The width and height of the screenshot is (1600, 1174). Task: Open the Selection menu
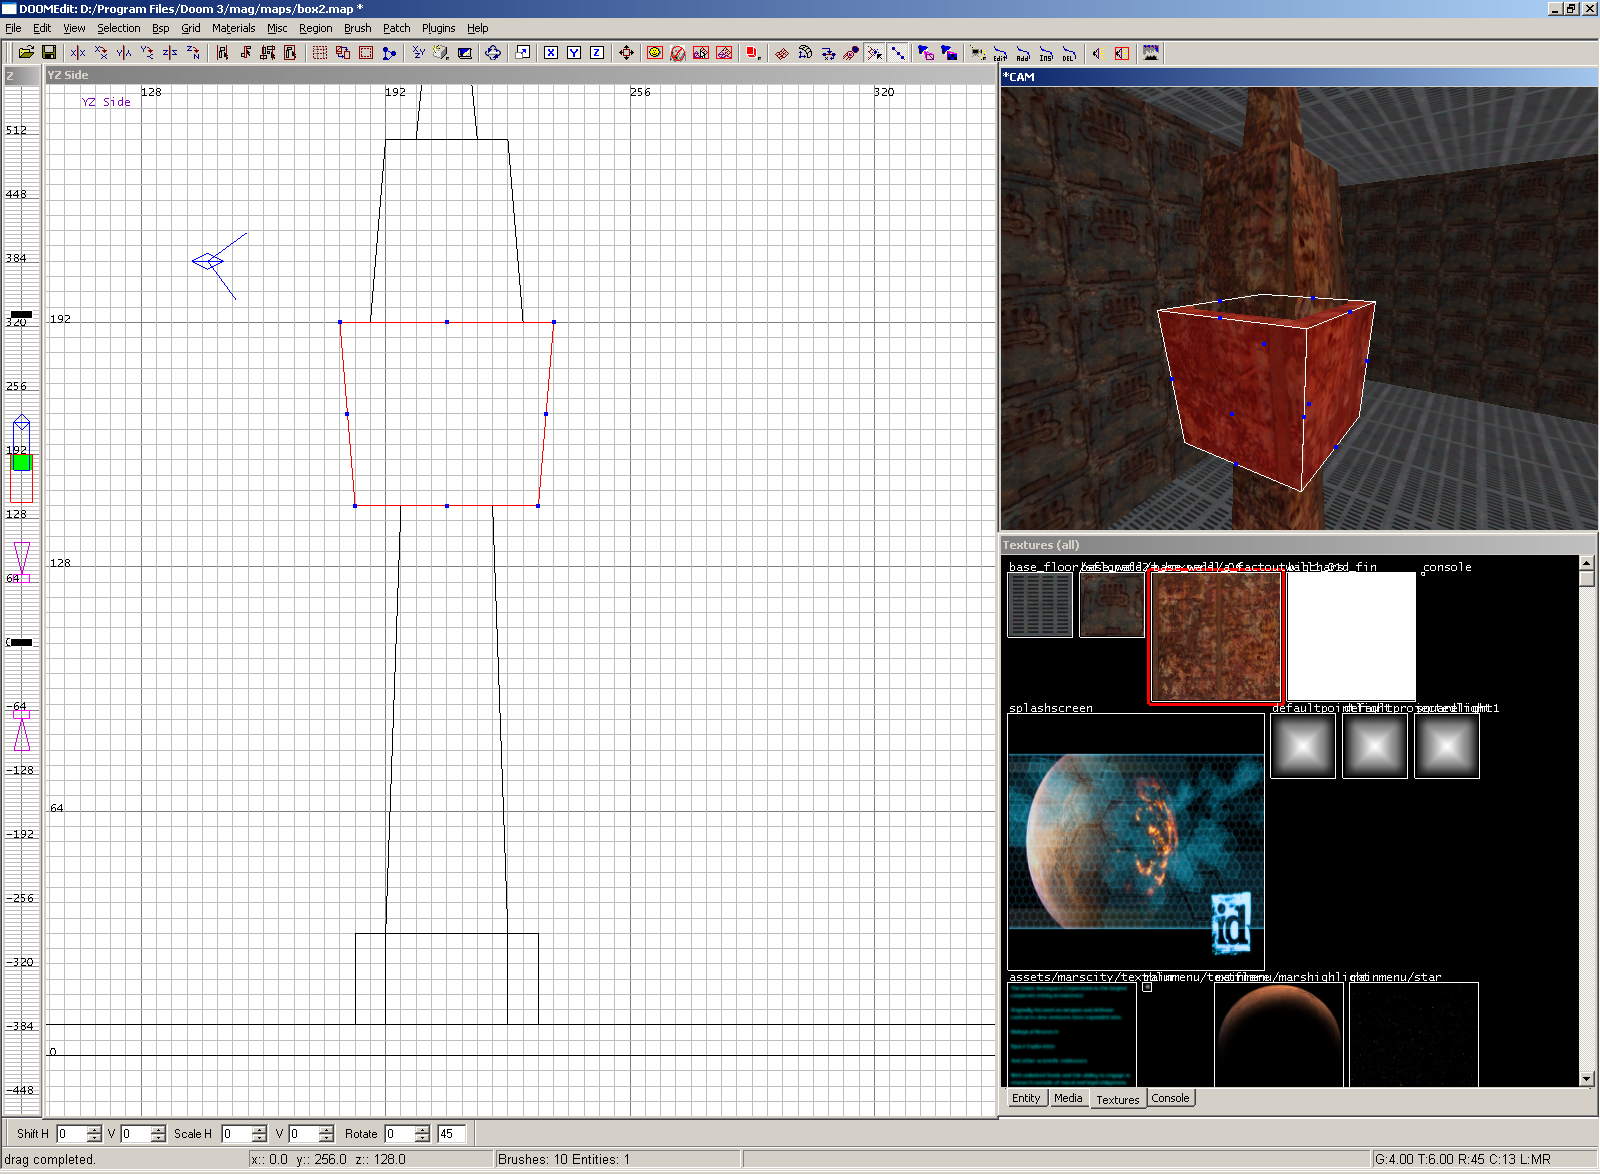pyautogui.click(x=118, y=28)
